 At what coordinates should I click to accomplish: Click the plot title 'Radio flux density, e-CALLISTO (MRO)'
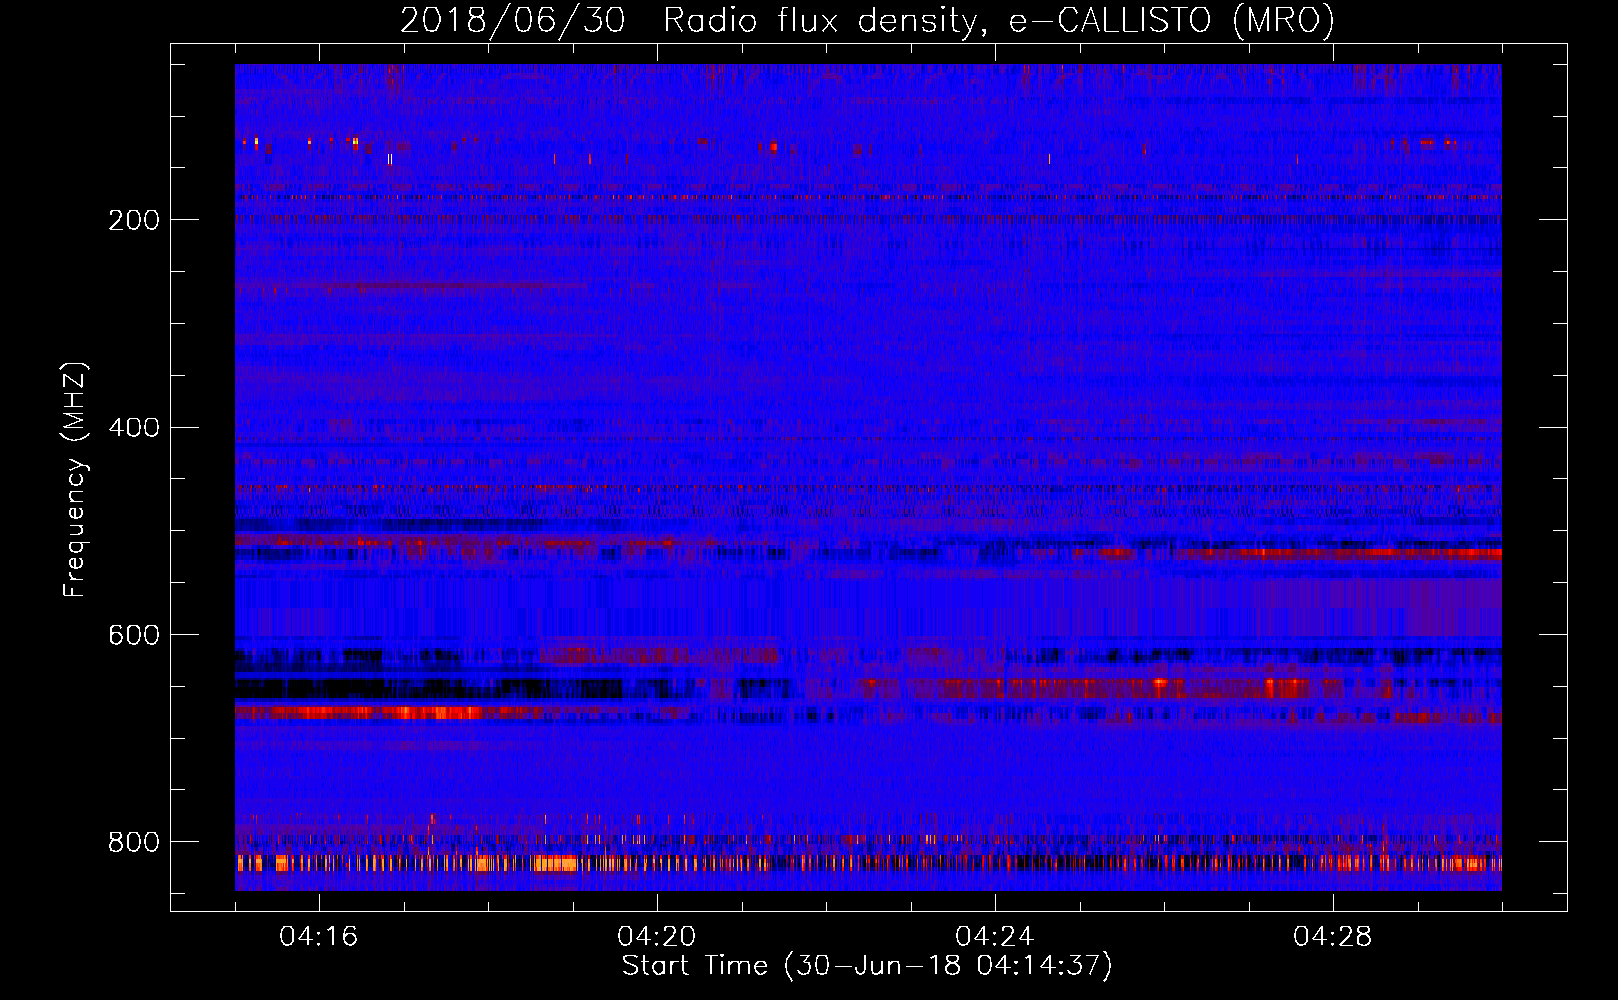click(x=998, y=20)
